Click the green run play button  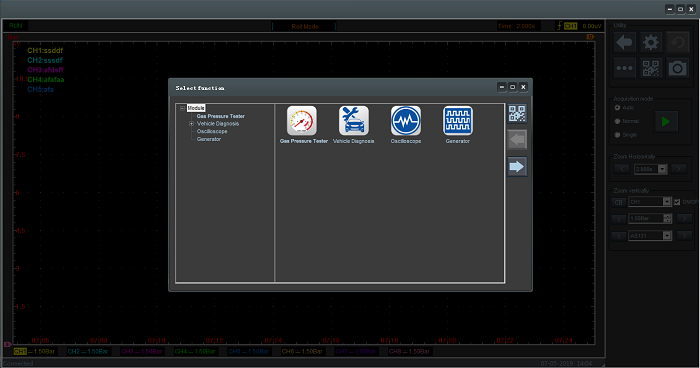coord(666,121)
